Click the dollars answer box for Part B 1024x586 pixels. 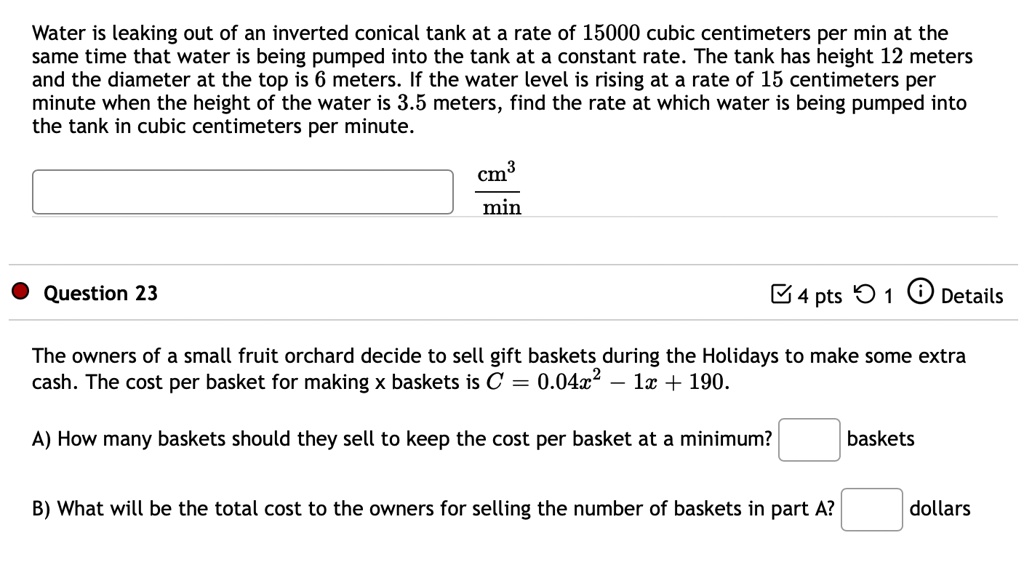point(871,509)
